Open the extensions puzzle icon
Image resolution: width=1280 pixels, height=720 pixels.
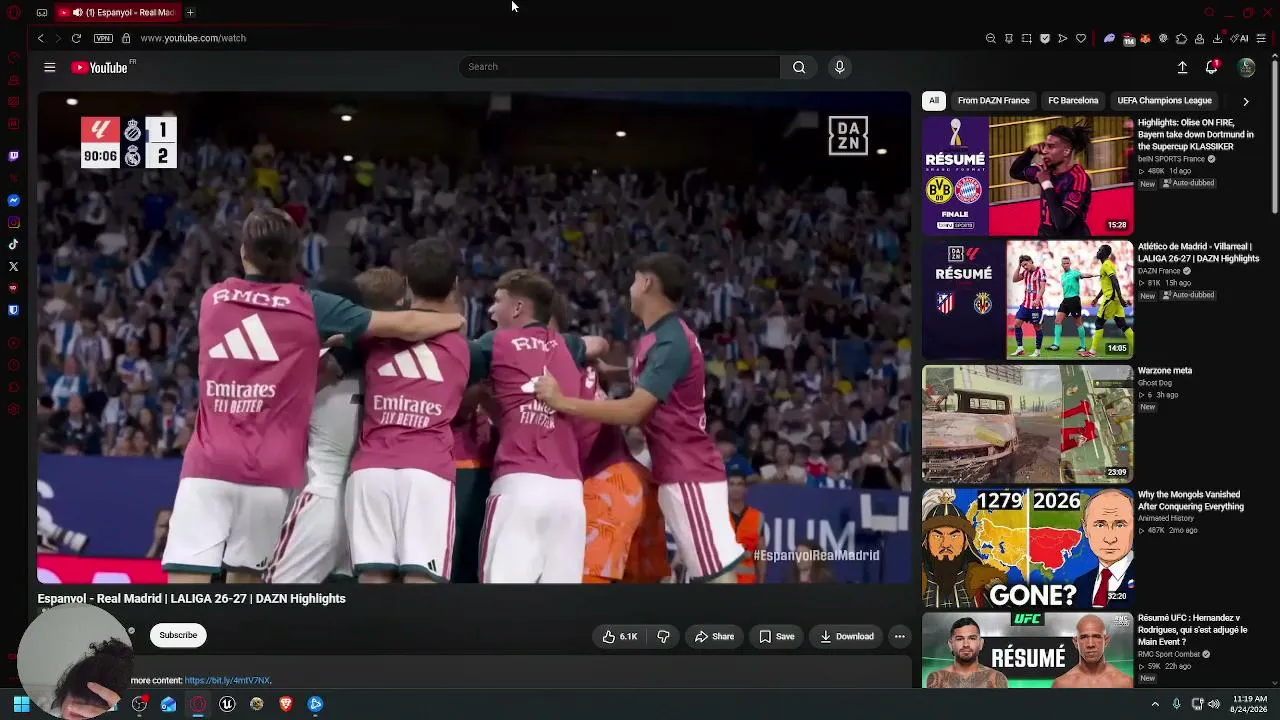[x=1181, y=38]
